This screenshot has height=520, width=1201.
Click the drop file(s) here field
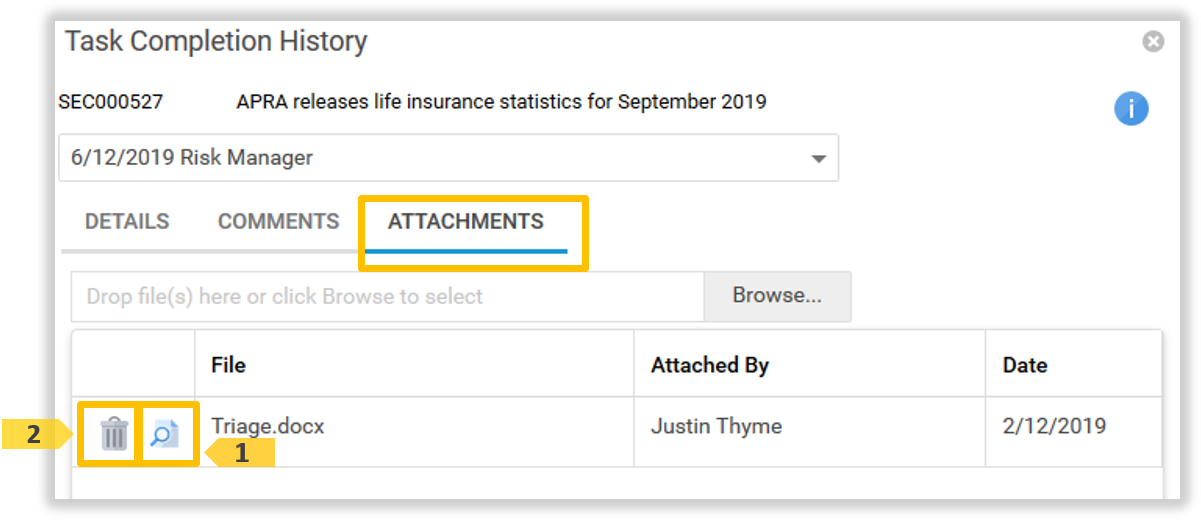point(387,297)
